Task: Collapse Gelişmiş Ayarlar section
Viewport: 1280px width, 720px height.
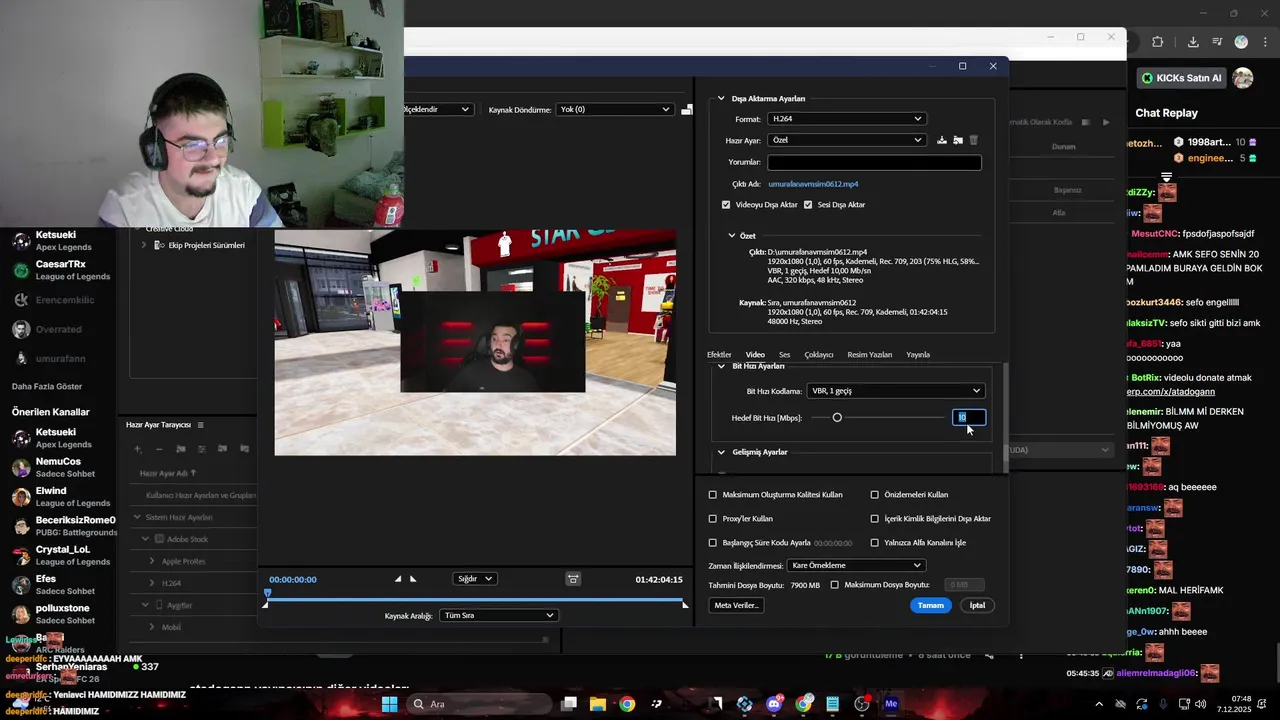Action: pos(721,453)
